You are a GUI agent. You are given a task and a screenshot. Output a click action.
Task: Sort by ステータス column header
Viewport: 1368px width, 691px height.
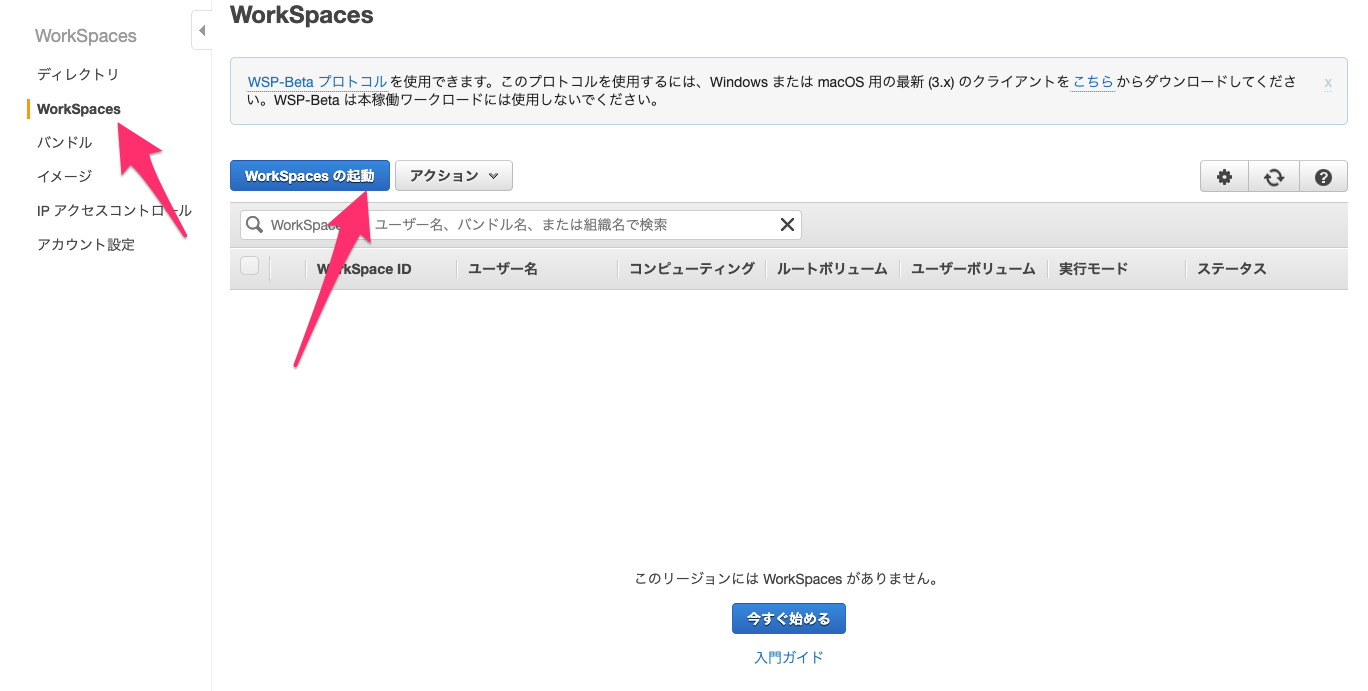tap(1232, 269)
